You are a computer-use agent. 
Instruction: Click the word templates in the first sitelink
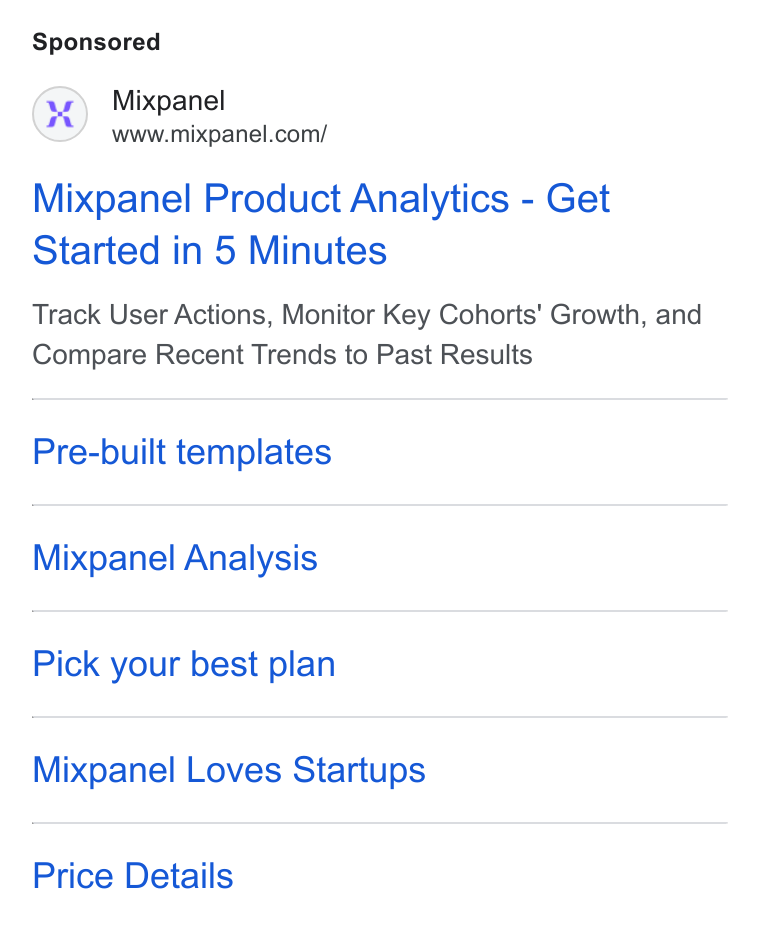coord(254,452)
